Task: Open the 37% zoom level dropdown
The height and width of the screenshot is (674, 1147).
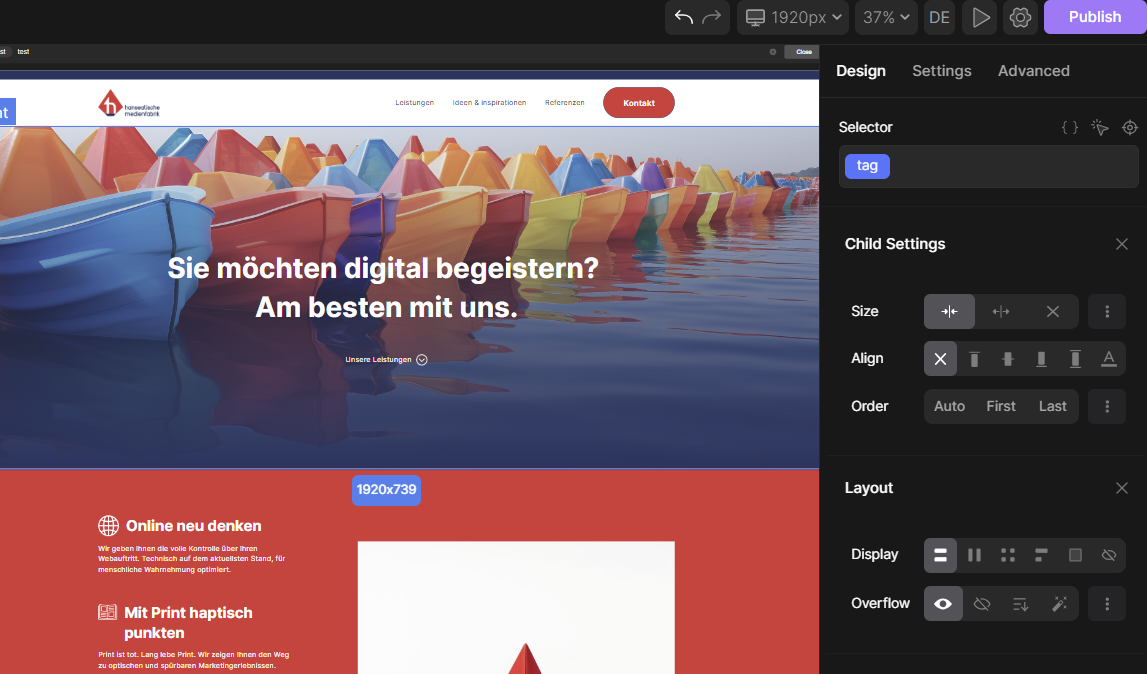Action: tap(886, 17)
